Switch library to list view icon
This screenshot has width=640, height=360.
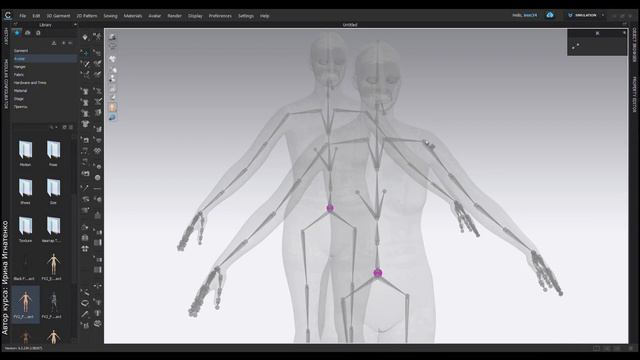(71, 127)
